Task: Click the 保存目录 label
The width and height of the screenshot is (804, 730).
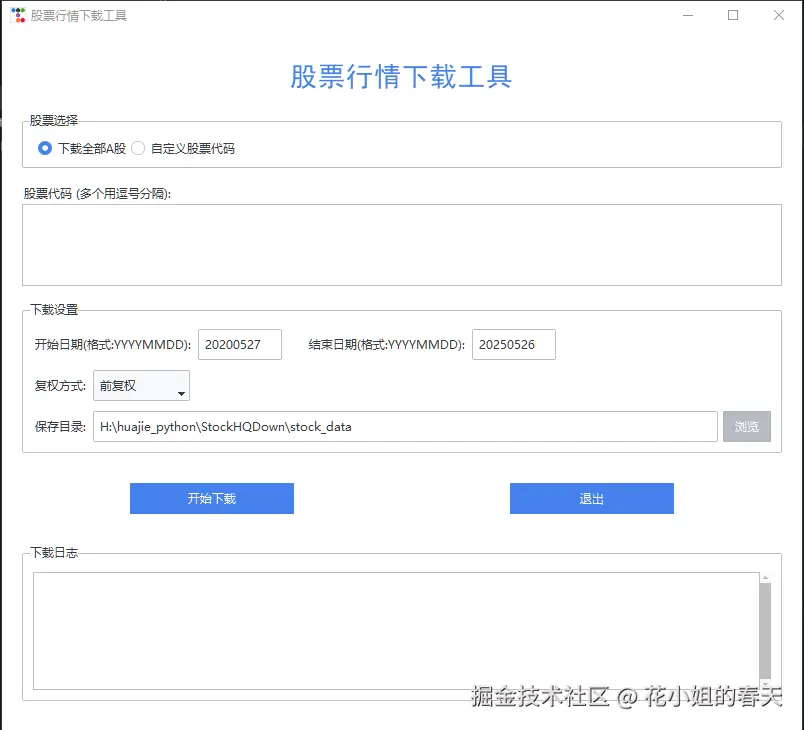Action: (60, 427)
